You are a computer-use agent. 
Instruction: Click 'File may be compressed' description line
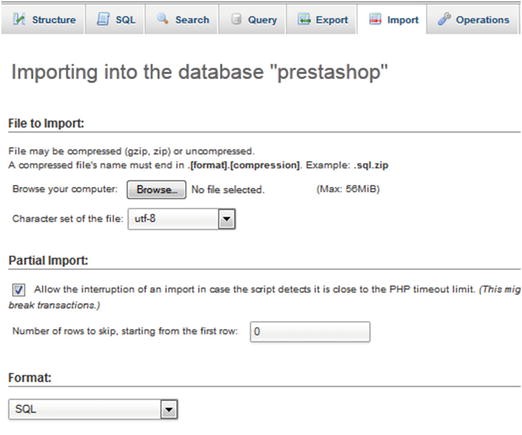pyautogui.click(x=131, y=151)
